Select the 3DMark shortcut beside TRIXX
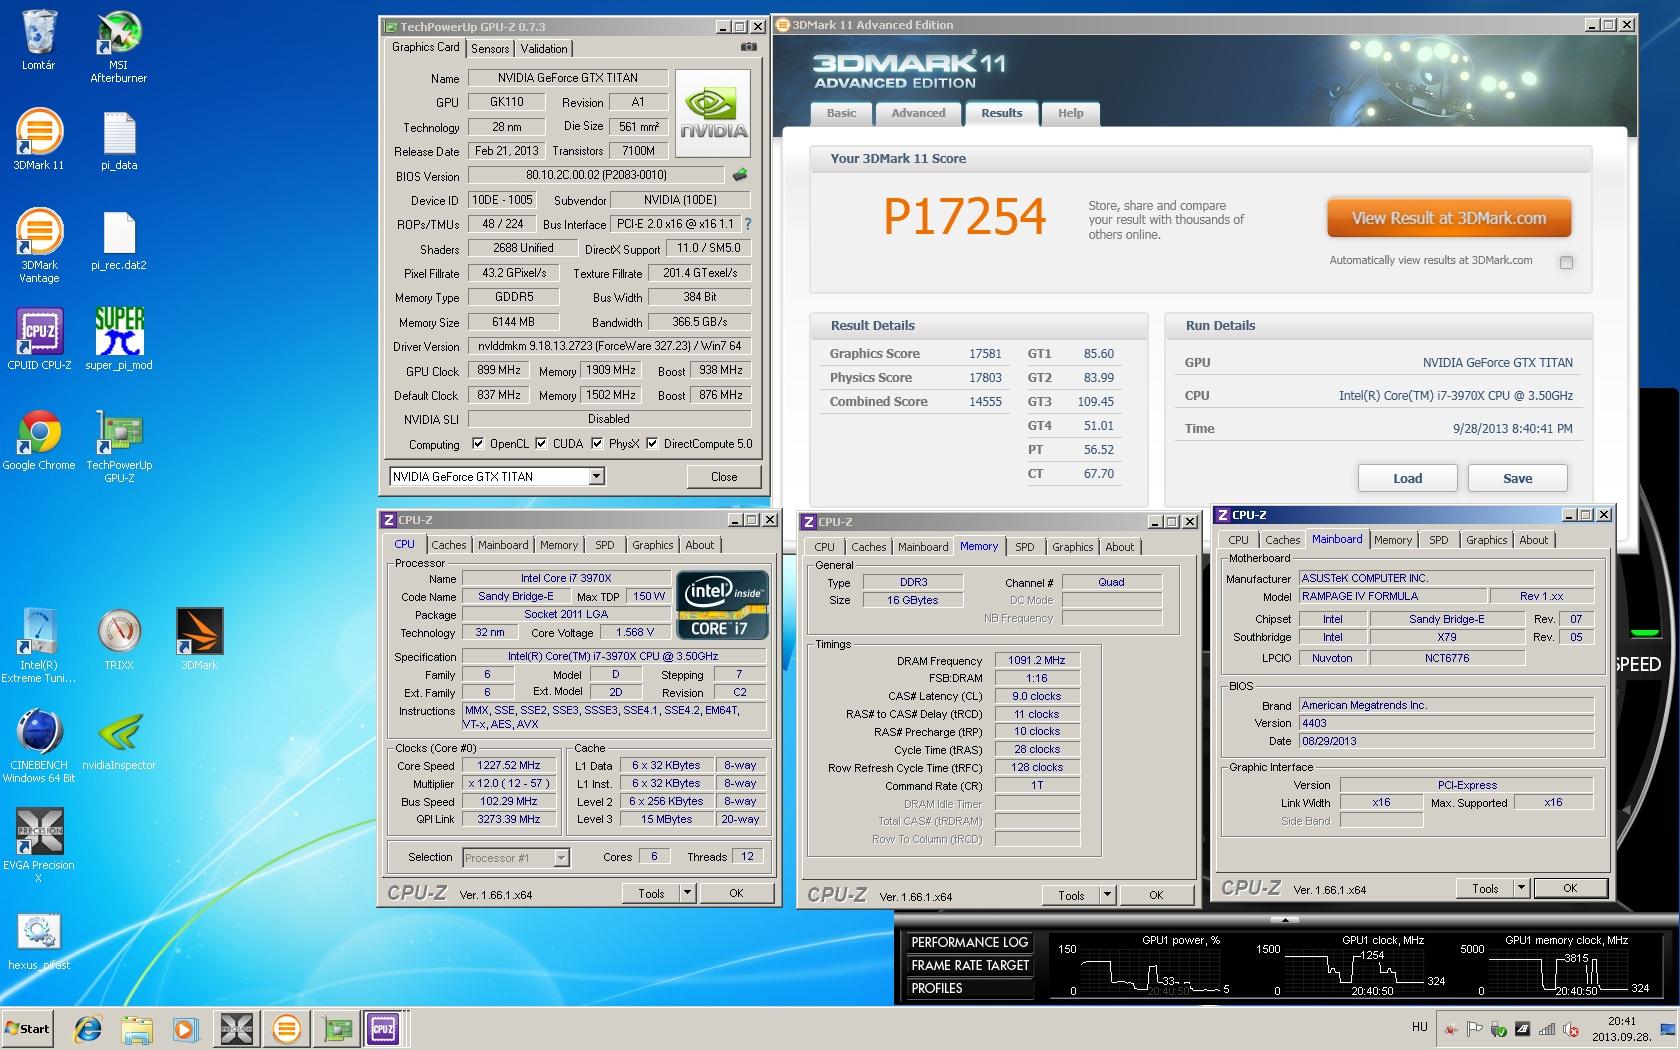1680x1050 pixels. [199, 640]
